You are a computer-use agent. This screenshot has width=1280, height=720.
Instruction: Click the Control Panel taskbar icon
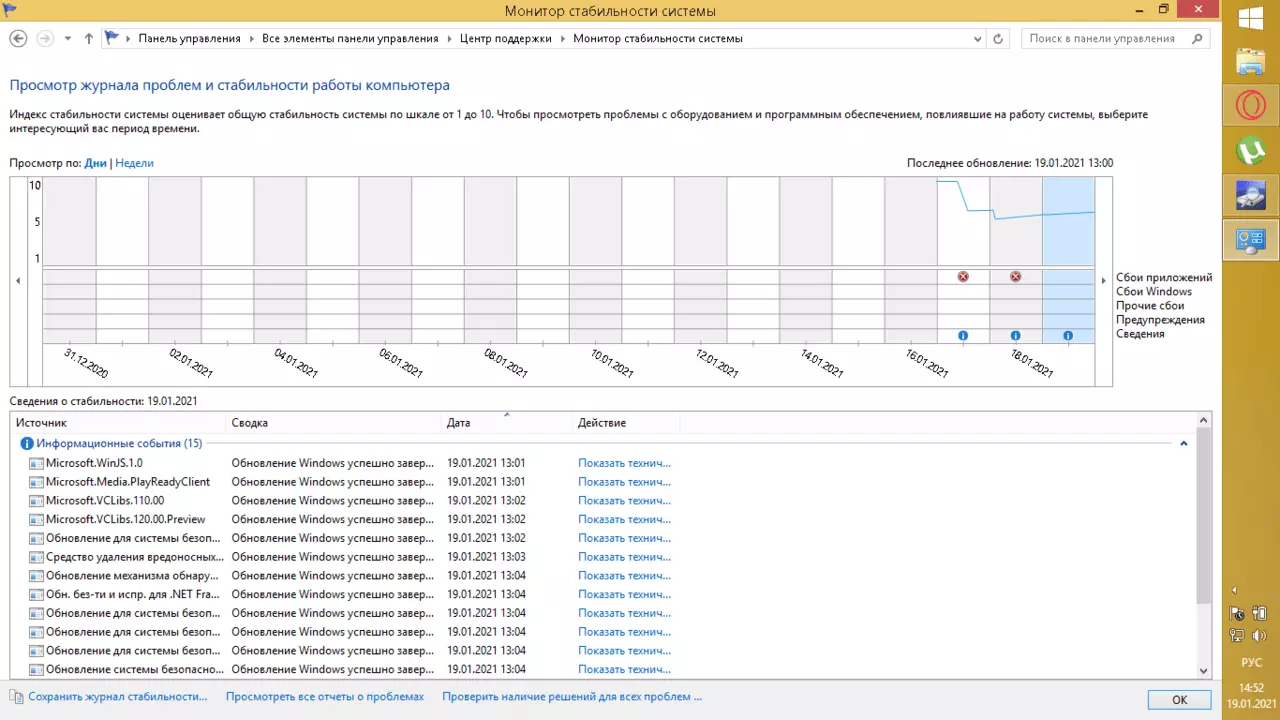[x=1251, y=240]
